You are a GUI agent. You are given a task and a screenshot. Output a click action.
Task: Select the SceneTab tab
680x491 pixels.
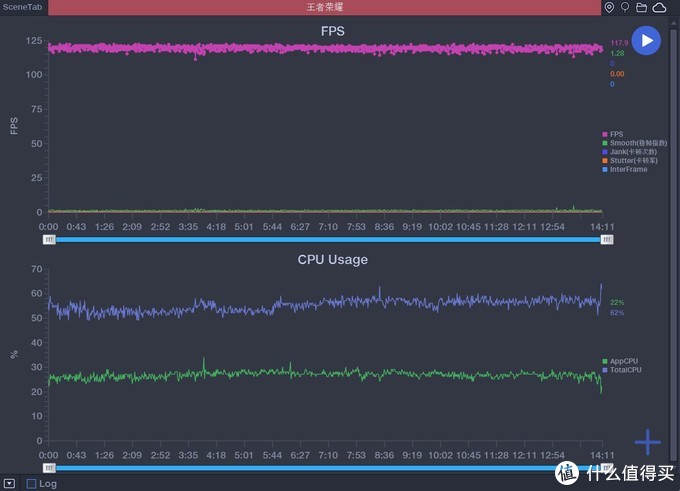pyautogui.click(x=22, y=7)
